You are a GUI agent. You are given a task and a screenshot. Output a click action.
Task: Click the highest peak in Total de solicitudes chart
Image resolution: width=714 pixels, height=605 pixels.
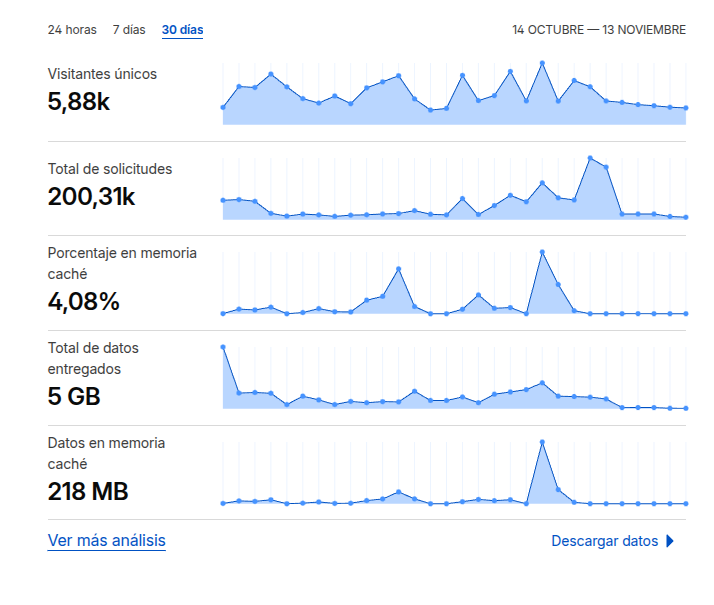(590, 158)
